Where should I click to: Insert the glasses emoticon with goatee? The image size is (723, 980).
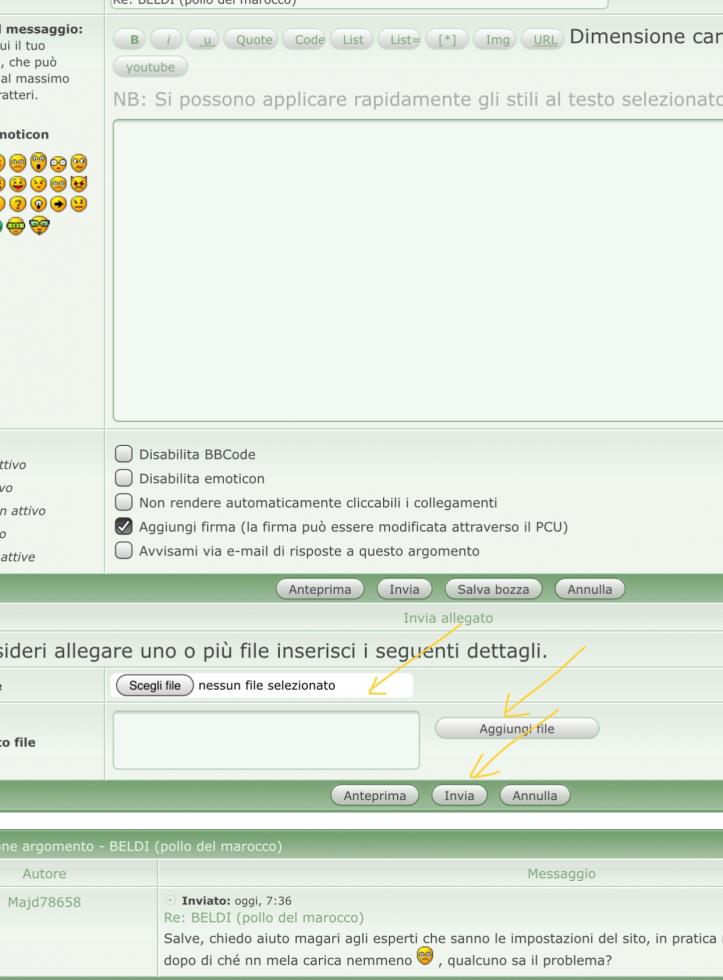pos(39,225)
